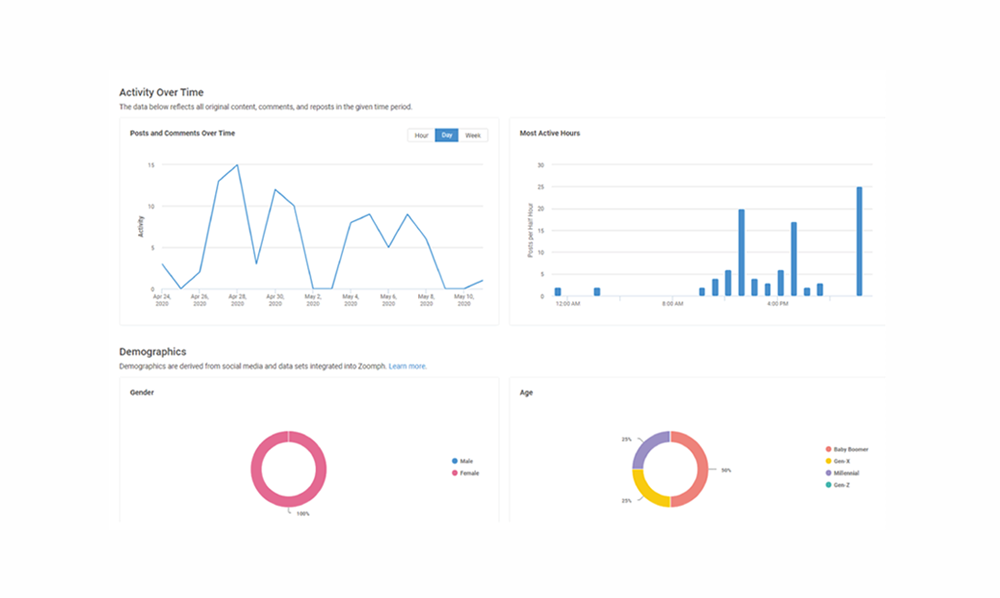1000x598 pixels.
Task: Toggle the Female legend entry
Action: [x=467, y=473]
